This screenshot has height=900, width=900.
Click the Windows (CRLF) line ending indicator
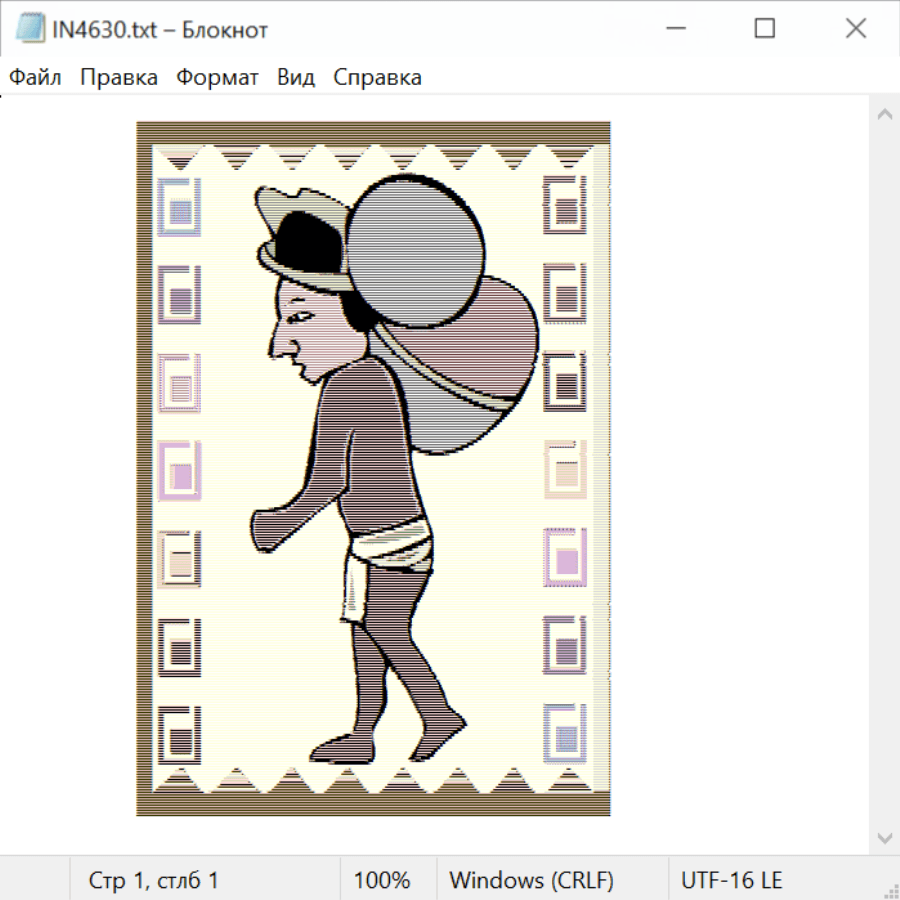(x=531, y=880)
